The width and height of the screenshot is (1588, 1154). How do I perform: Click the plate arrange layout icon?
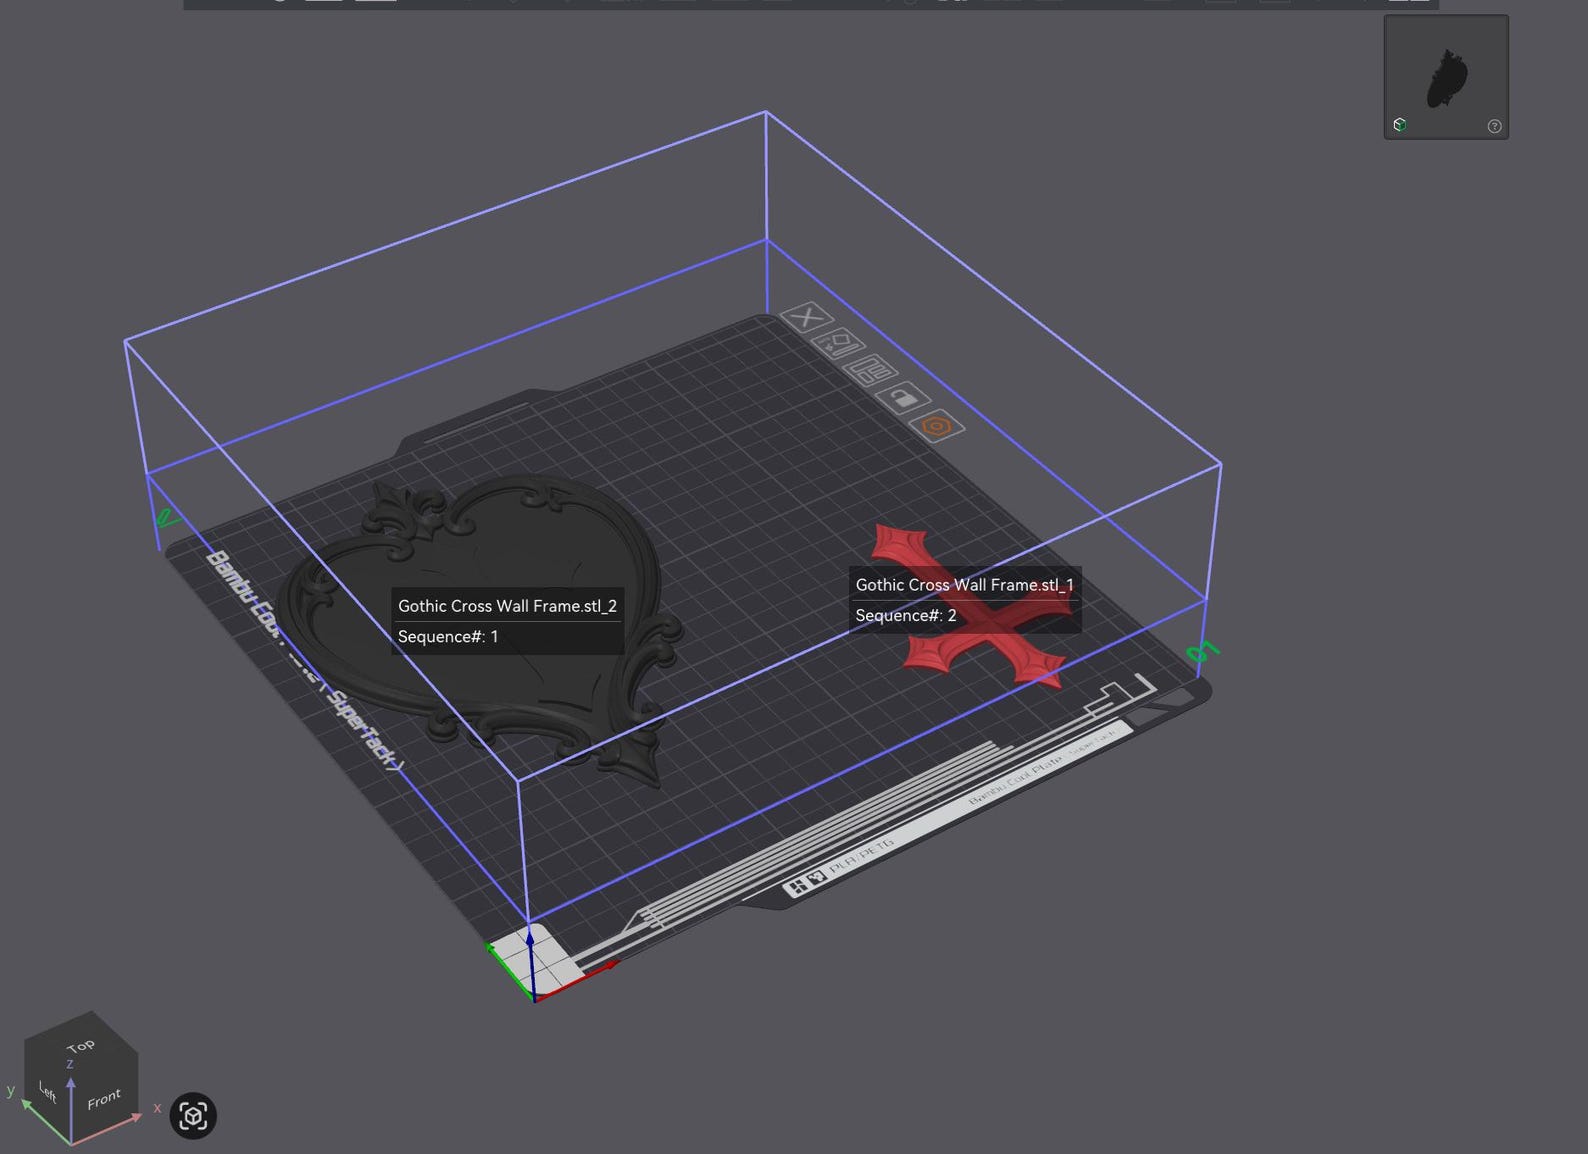tap(871, 371)
